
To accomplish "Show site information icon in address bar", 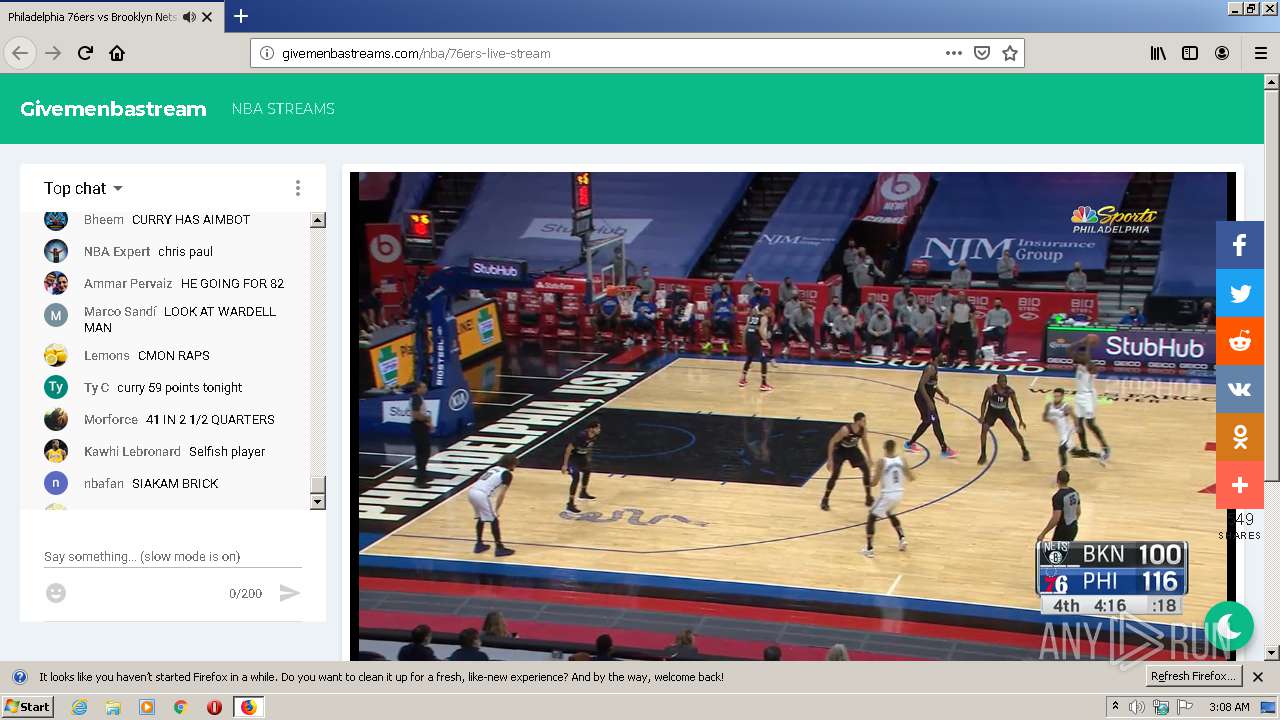I will [267, 53].
